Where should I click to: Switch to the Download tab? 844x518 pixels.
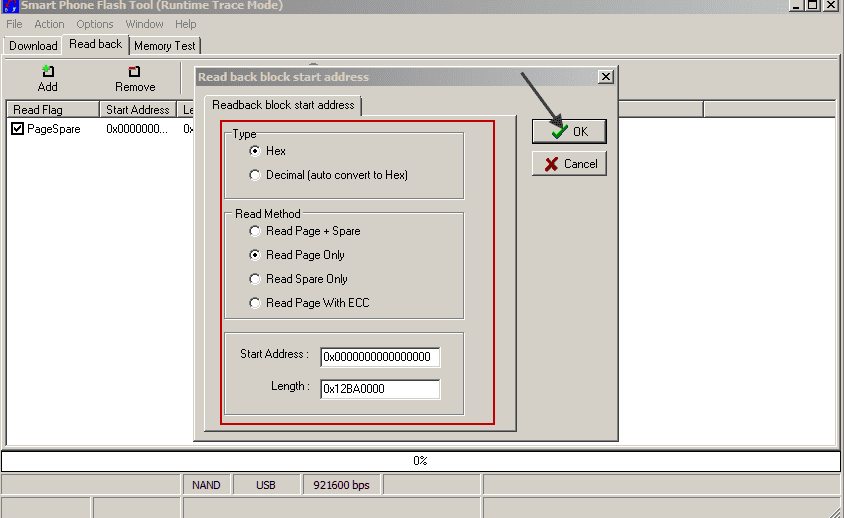click(33, 46)
